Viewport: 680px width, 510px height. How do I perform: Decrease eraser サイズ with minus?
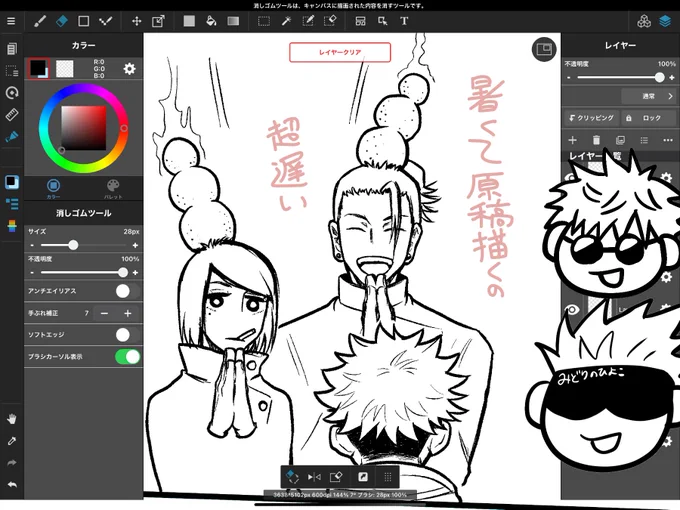point(32,245)
